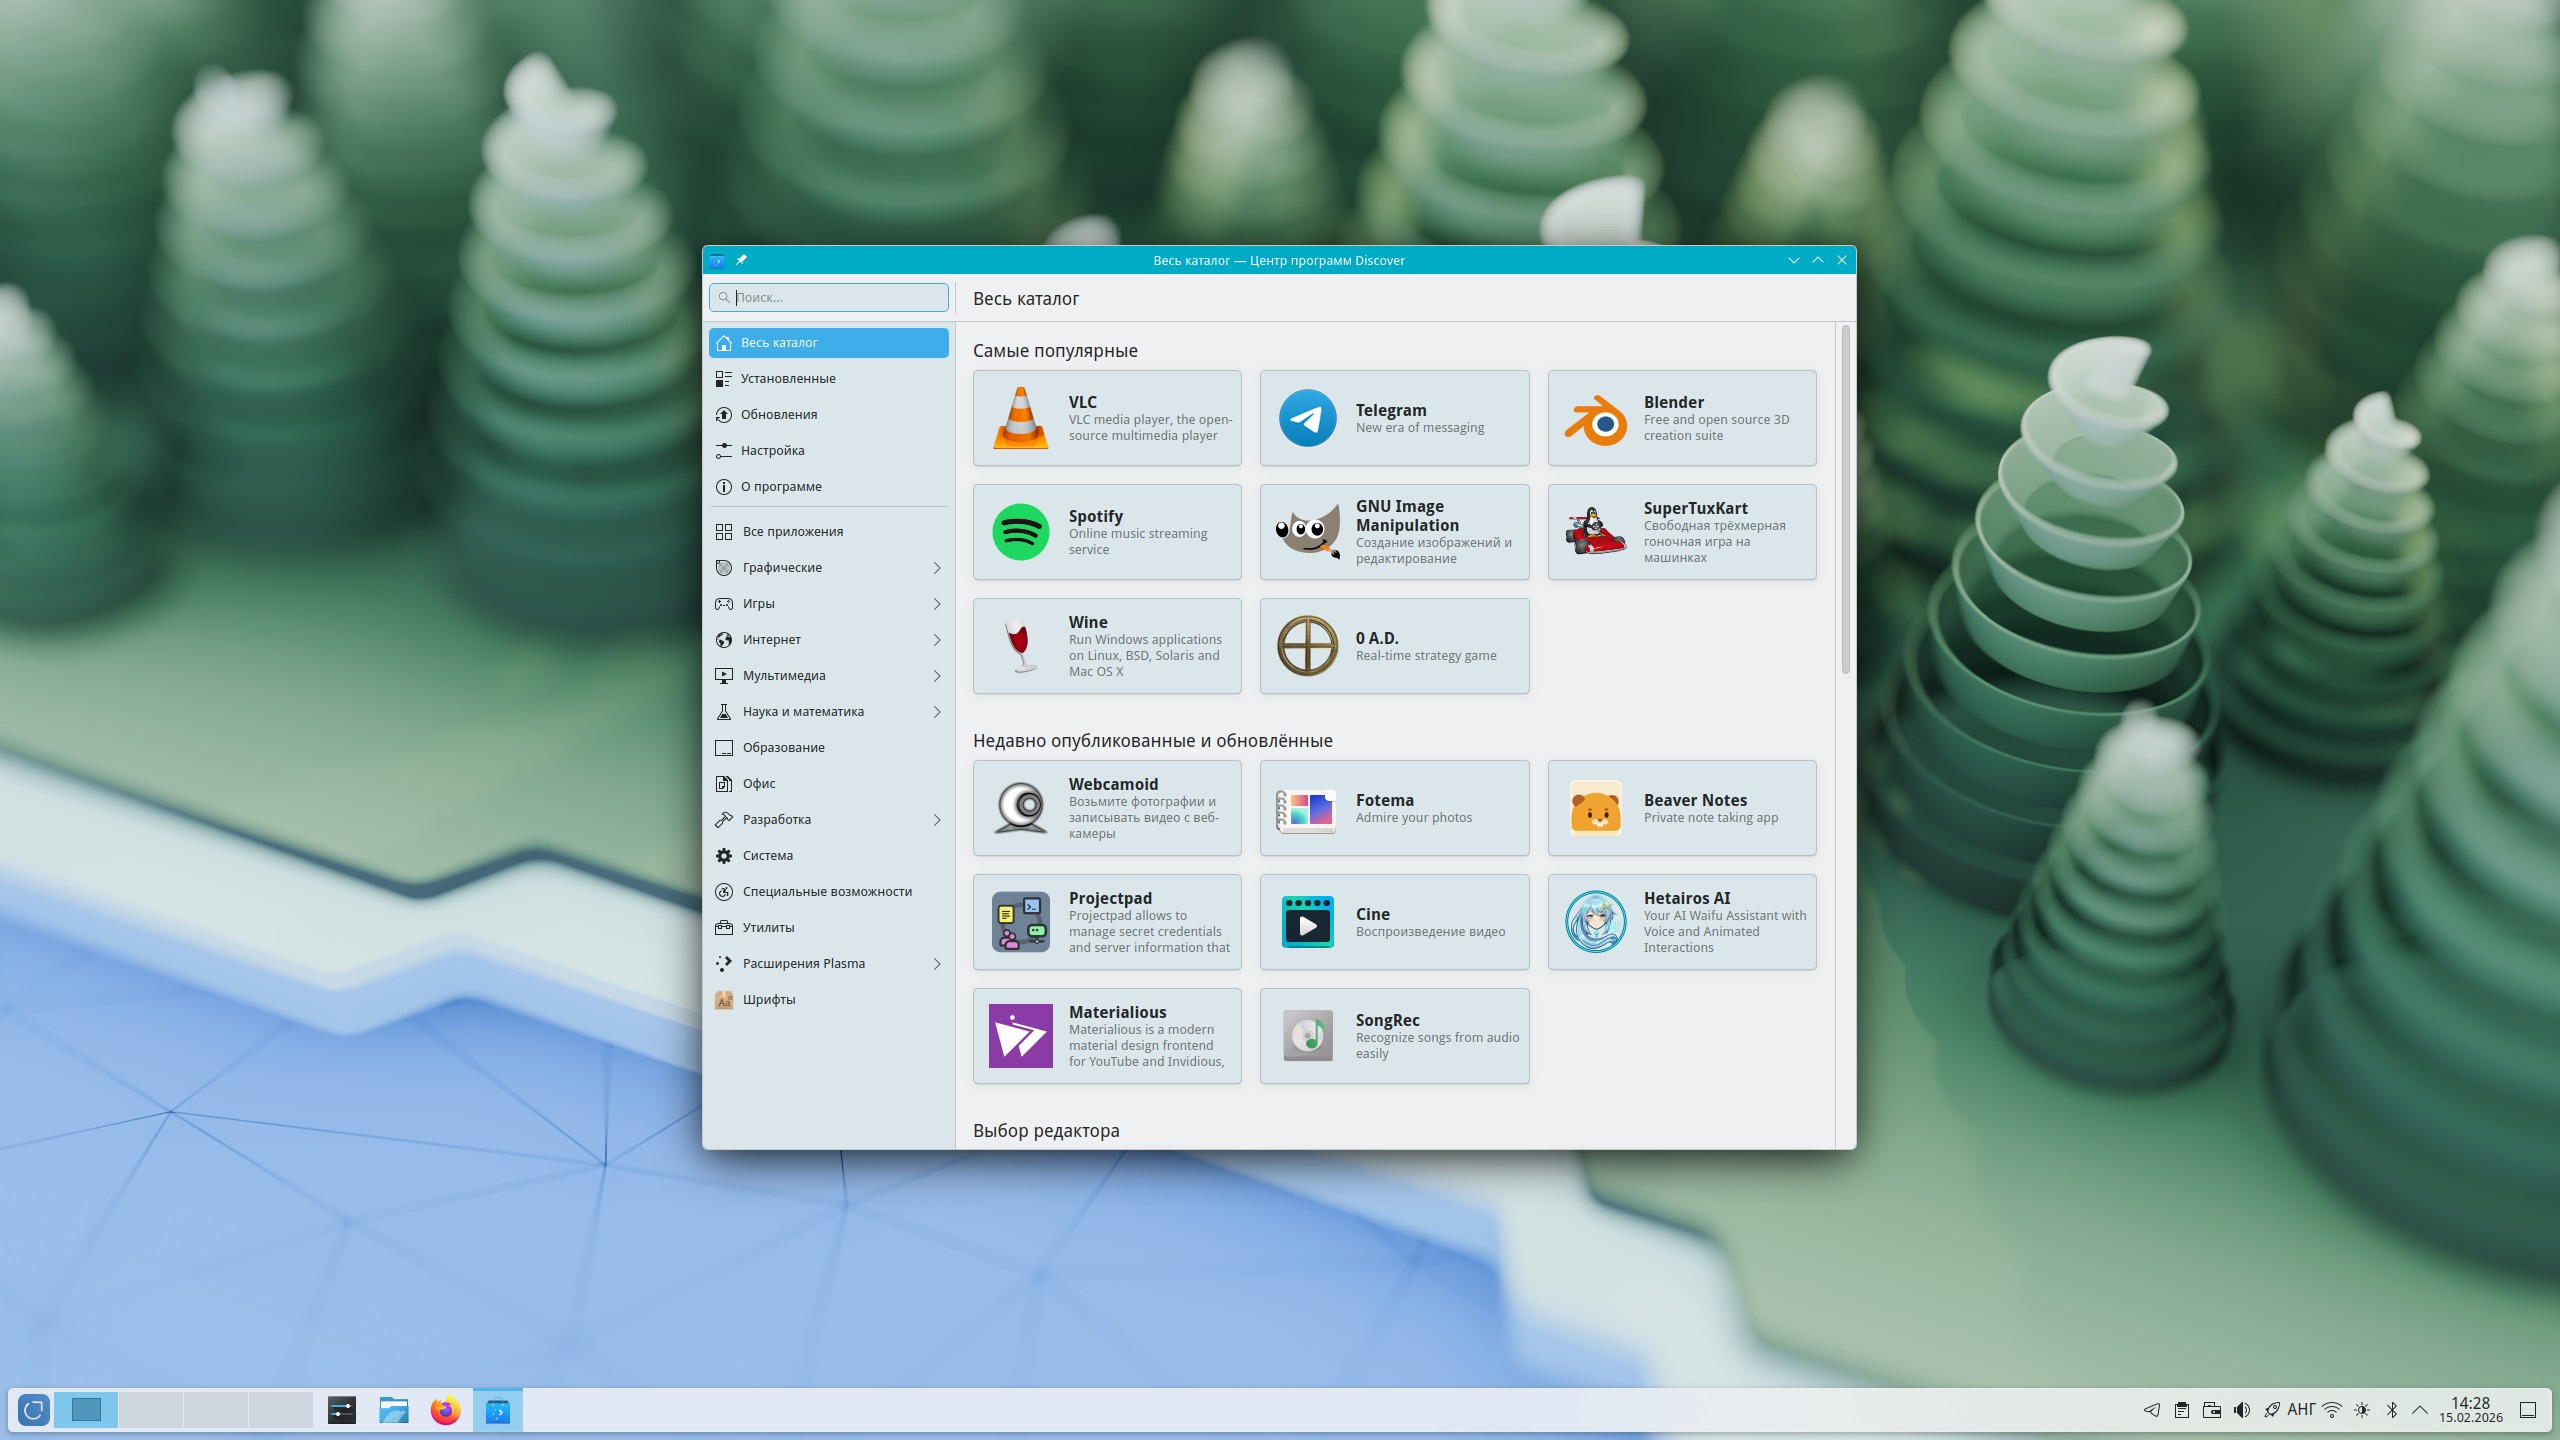This screenshot has height=1440, width=2560.
Task: Open the Telegram app card icon
Action: 1307,418
